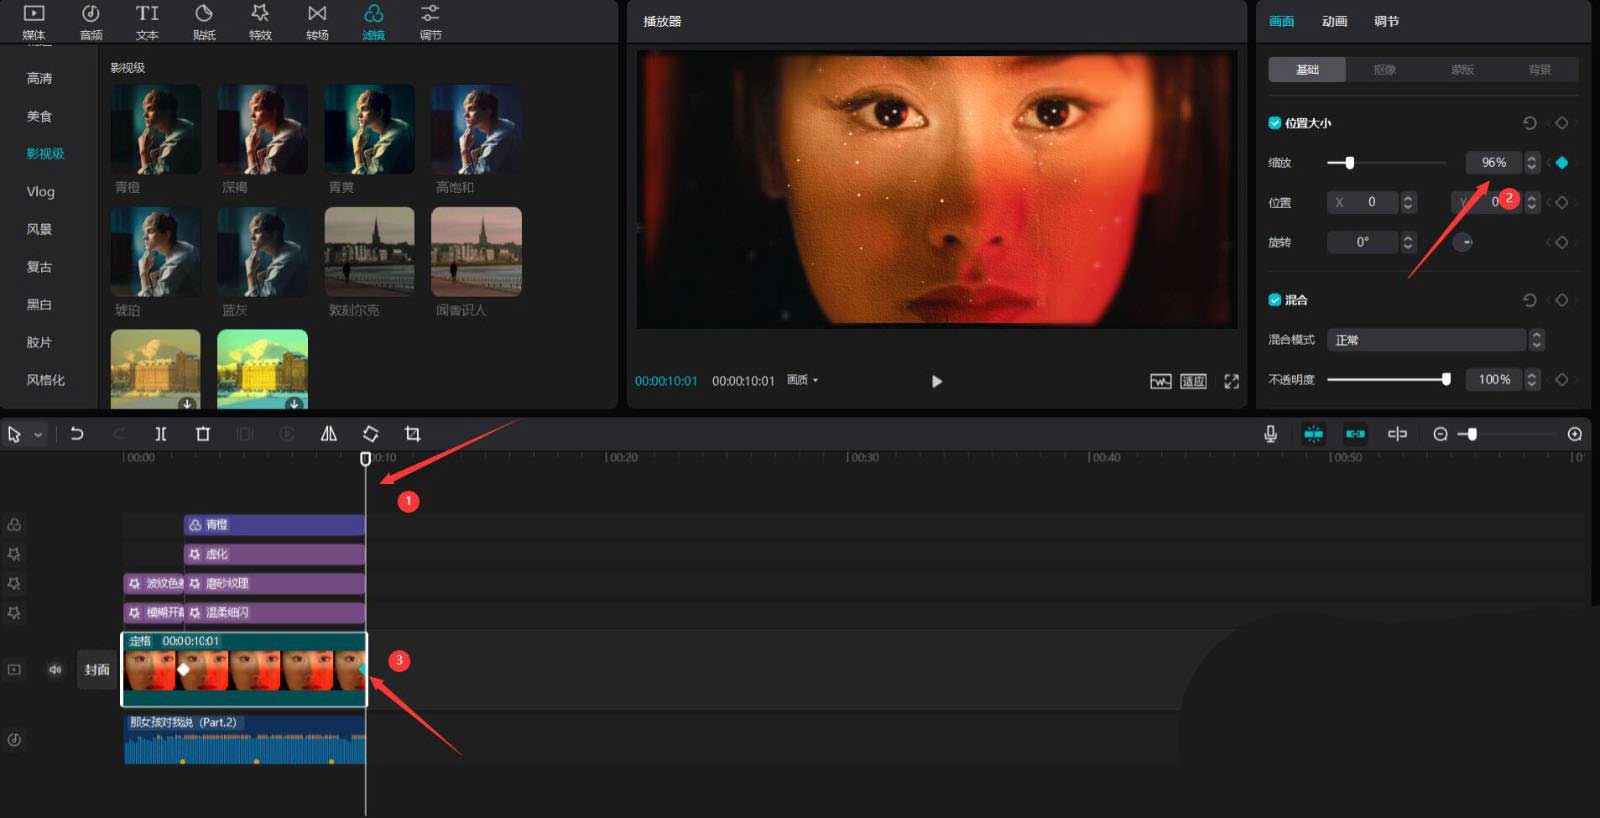
Task: Open fullscreen preview in player
Action: (1231, 381)
